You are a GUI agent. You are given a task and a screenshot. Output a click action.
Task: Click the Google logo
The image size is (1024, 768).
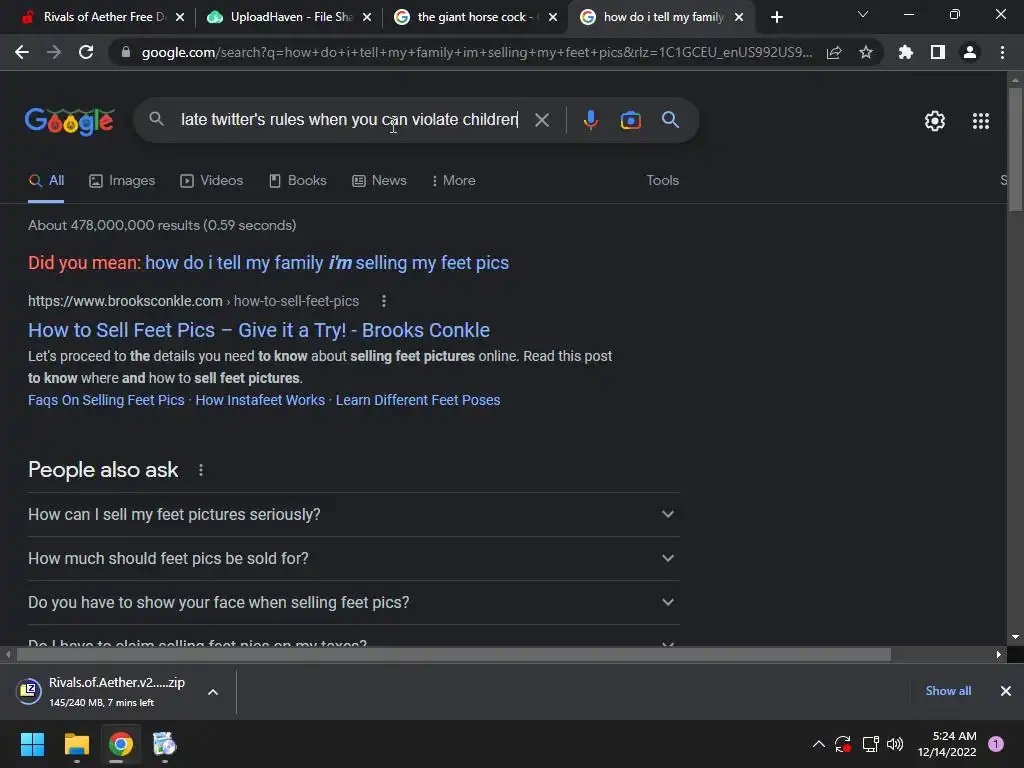click(69, 121)
